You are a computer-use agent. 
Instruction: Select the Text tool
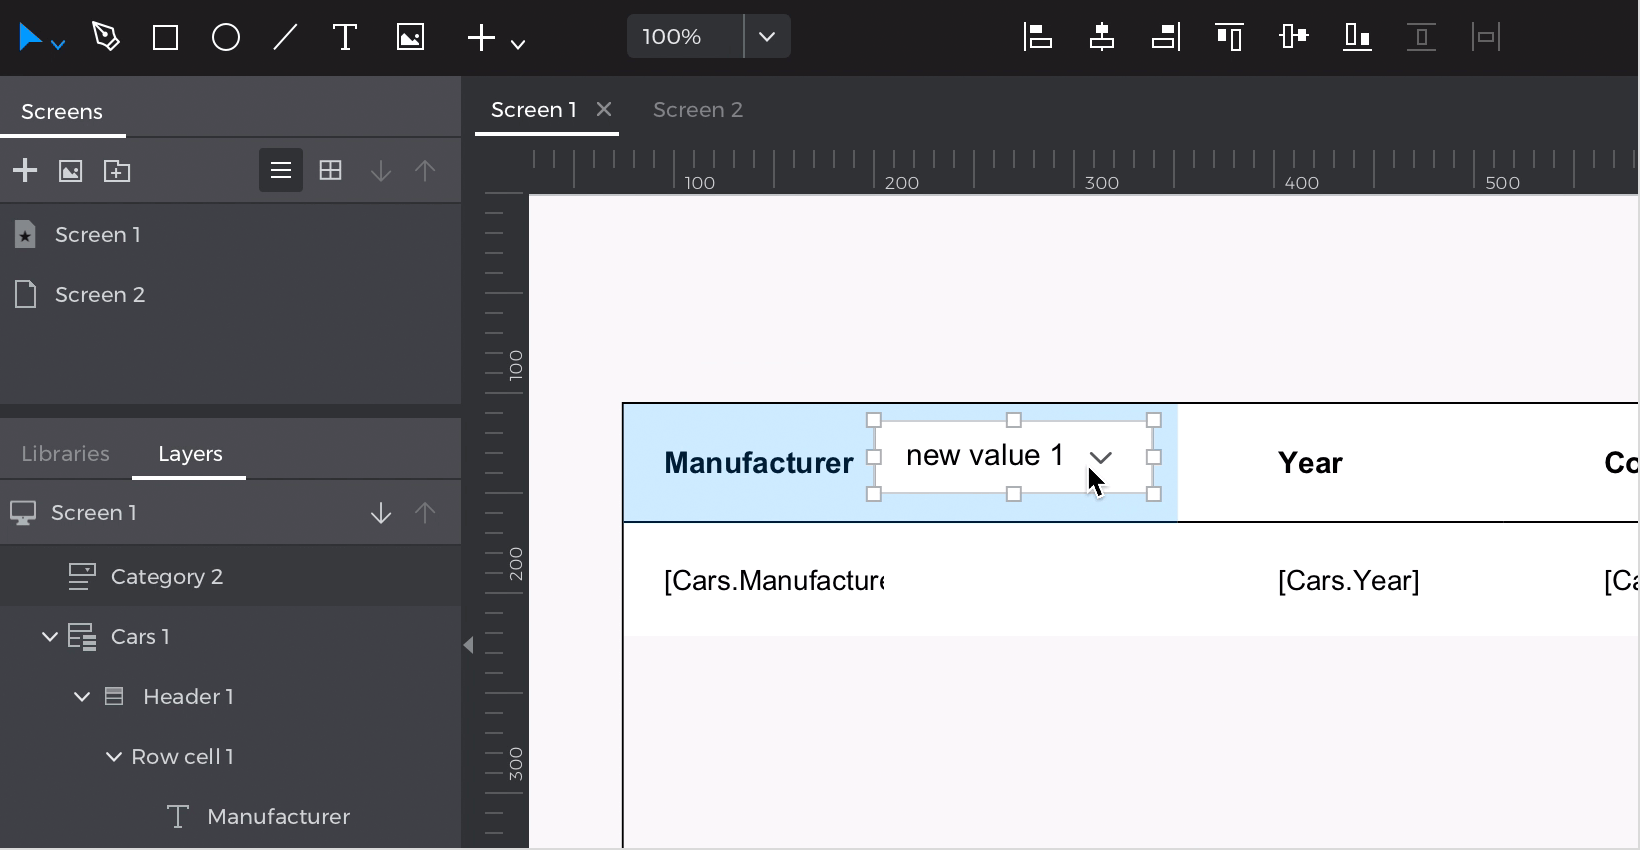[x=345, y=38]
